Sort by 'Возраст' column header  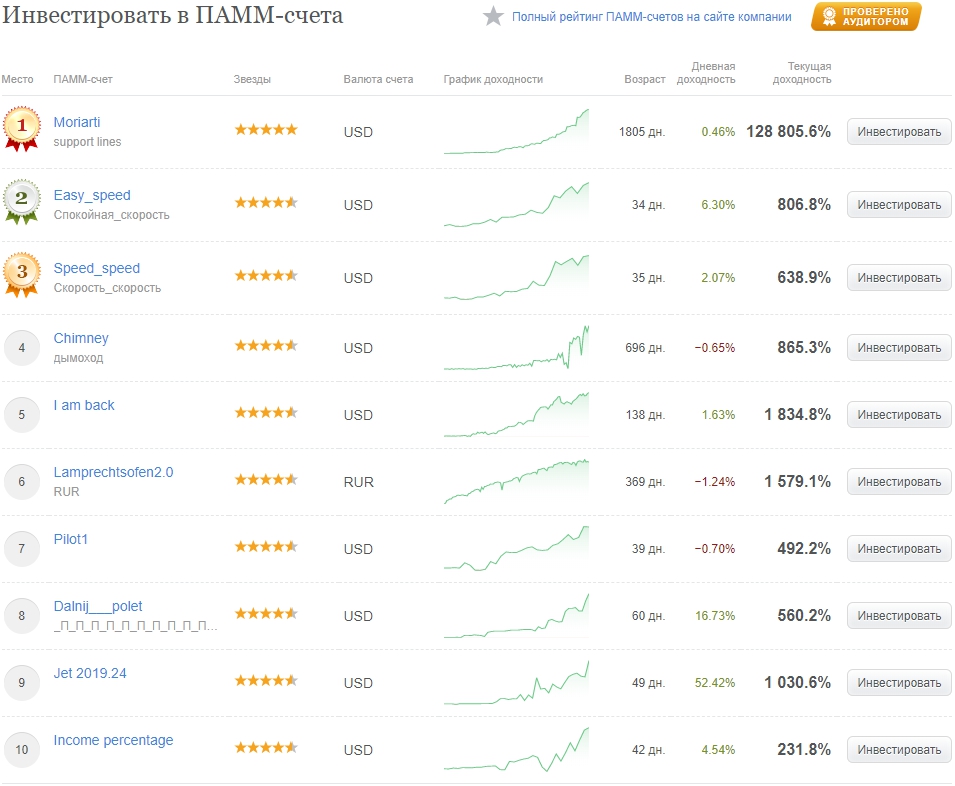pos(644,80)
